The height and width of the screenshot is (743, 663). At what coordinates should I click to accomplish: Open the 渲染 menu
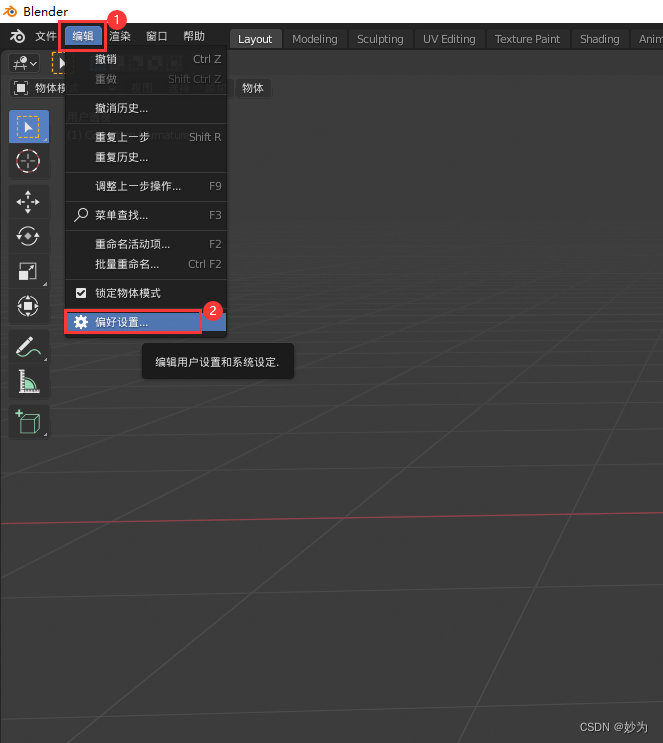[x=120, y=36]
